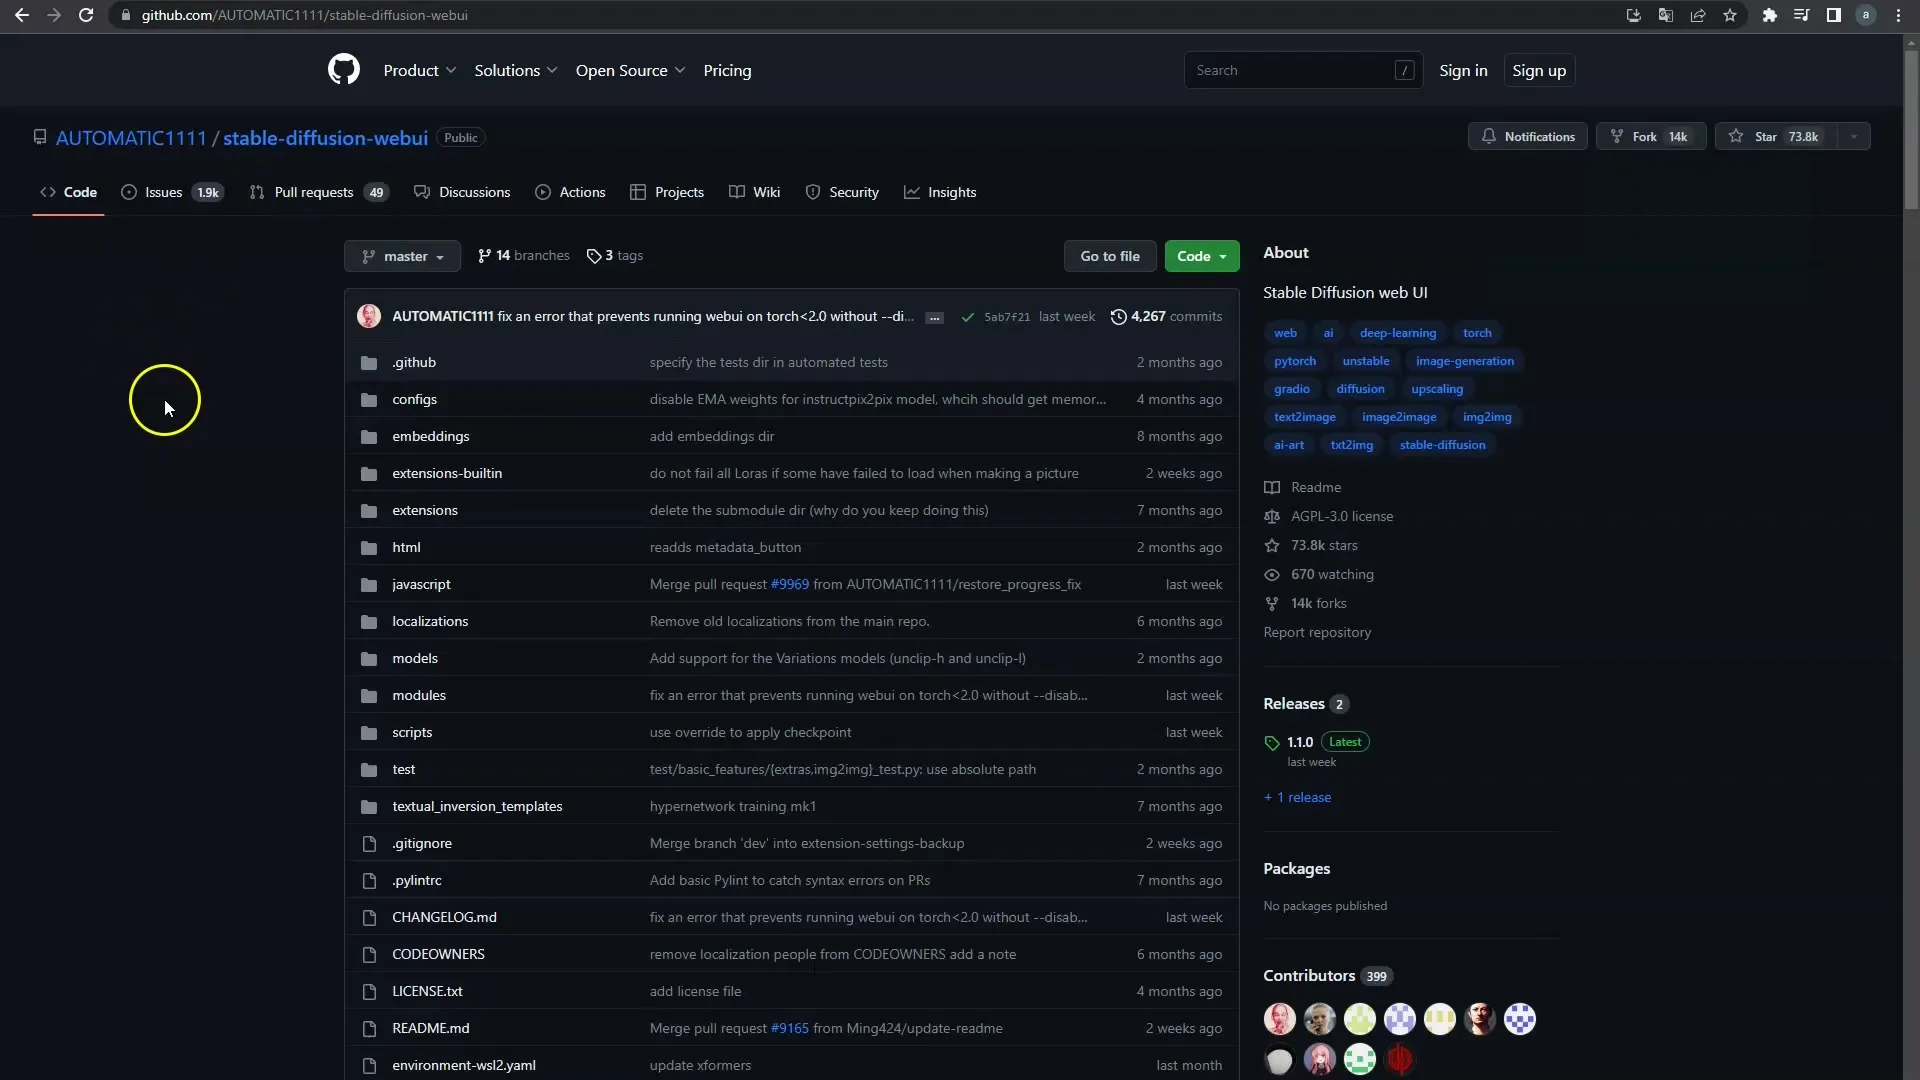The height and width of the screenshot is (1080, 1920).
Task: Open the Issues tab
Action: [172, 192]
